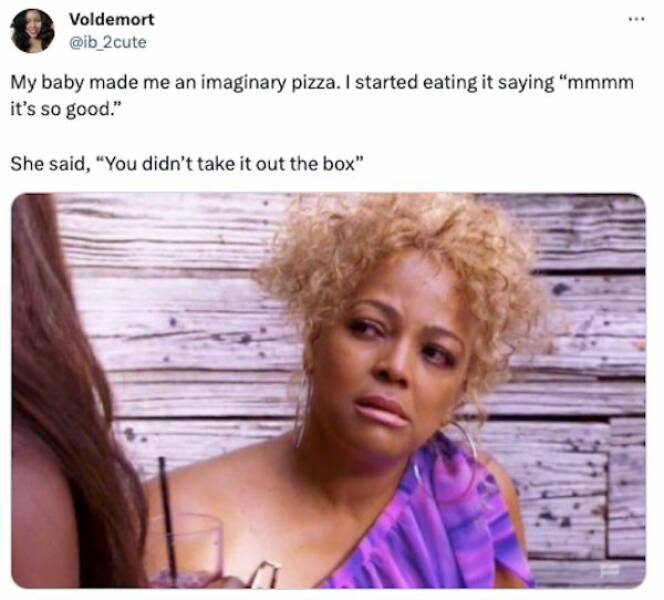Click the woman's face in the meme
This screenshot has width=664, height=600.
coord(396,364)
